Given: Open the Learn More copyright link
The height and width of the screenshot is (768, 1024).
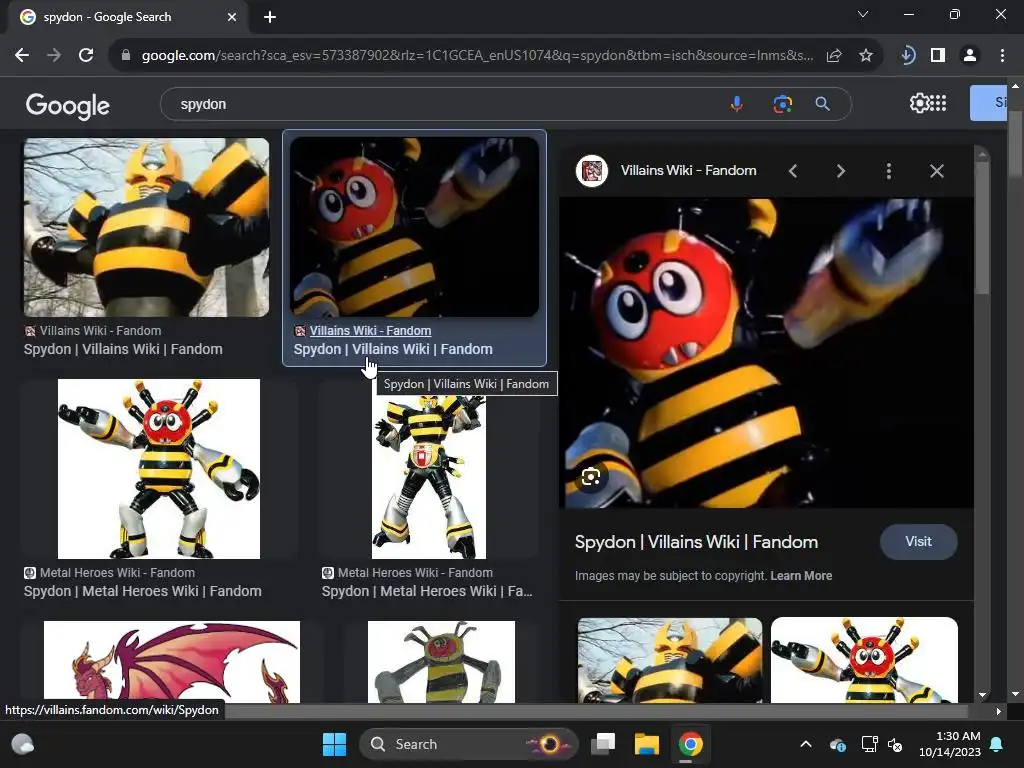Looking at the screenshot, I should [x=801, y=576].
